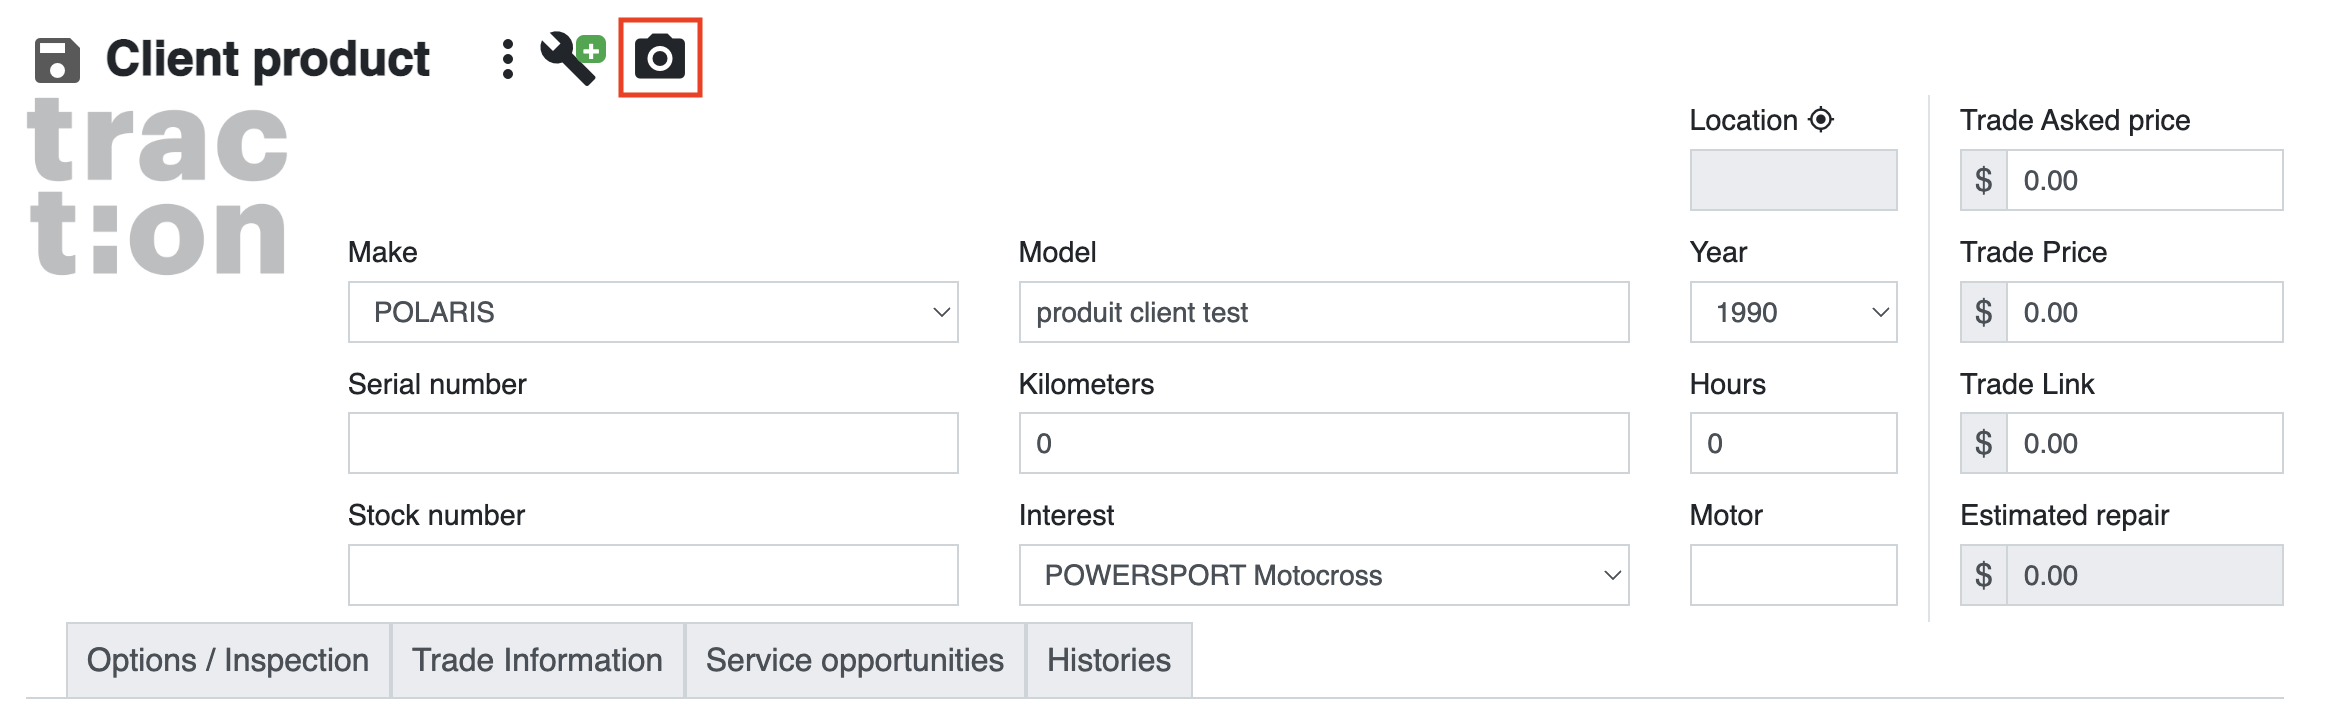This screenshot has width=2336, height=706.
Task: Open the three-dot more options menu
Action: 508,60
